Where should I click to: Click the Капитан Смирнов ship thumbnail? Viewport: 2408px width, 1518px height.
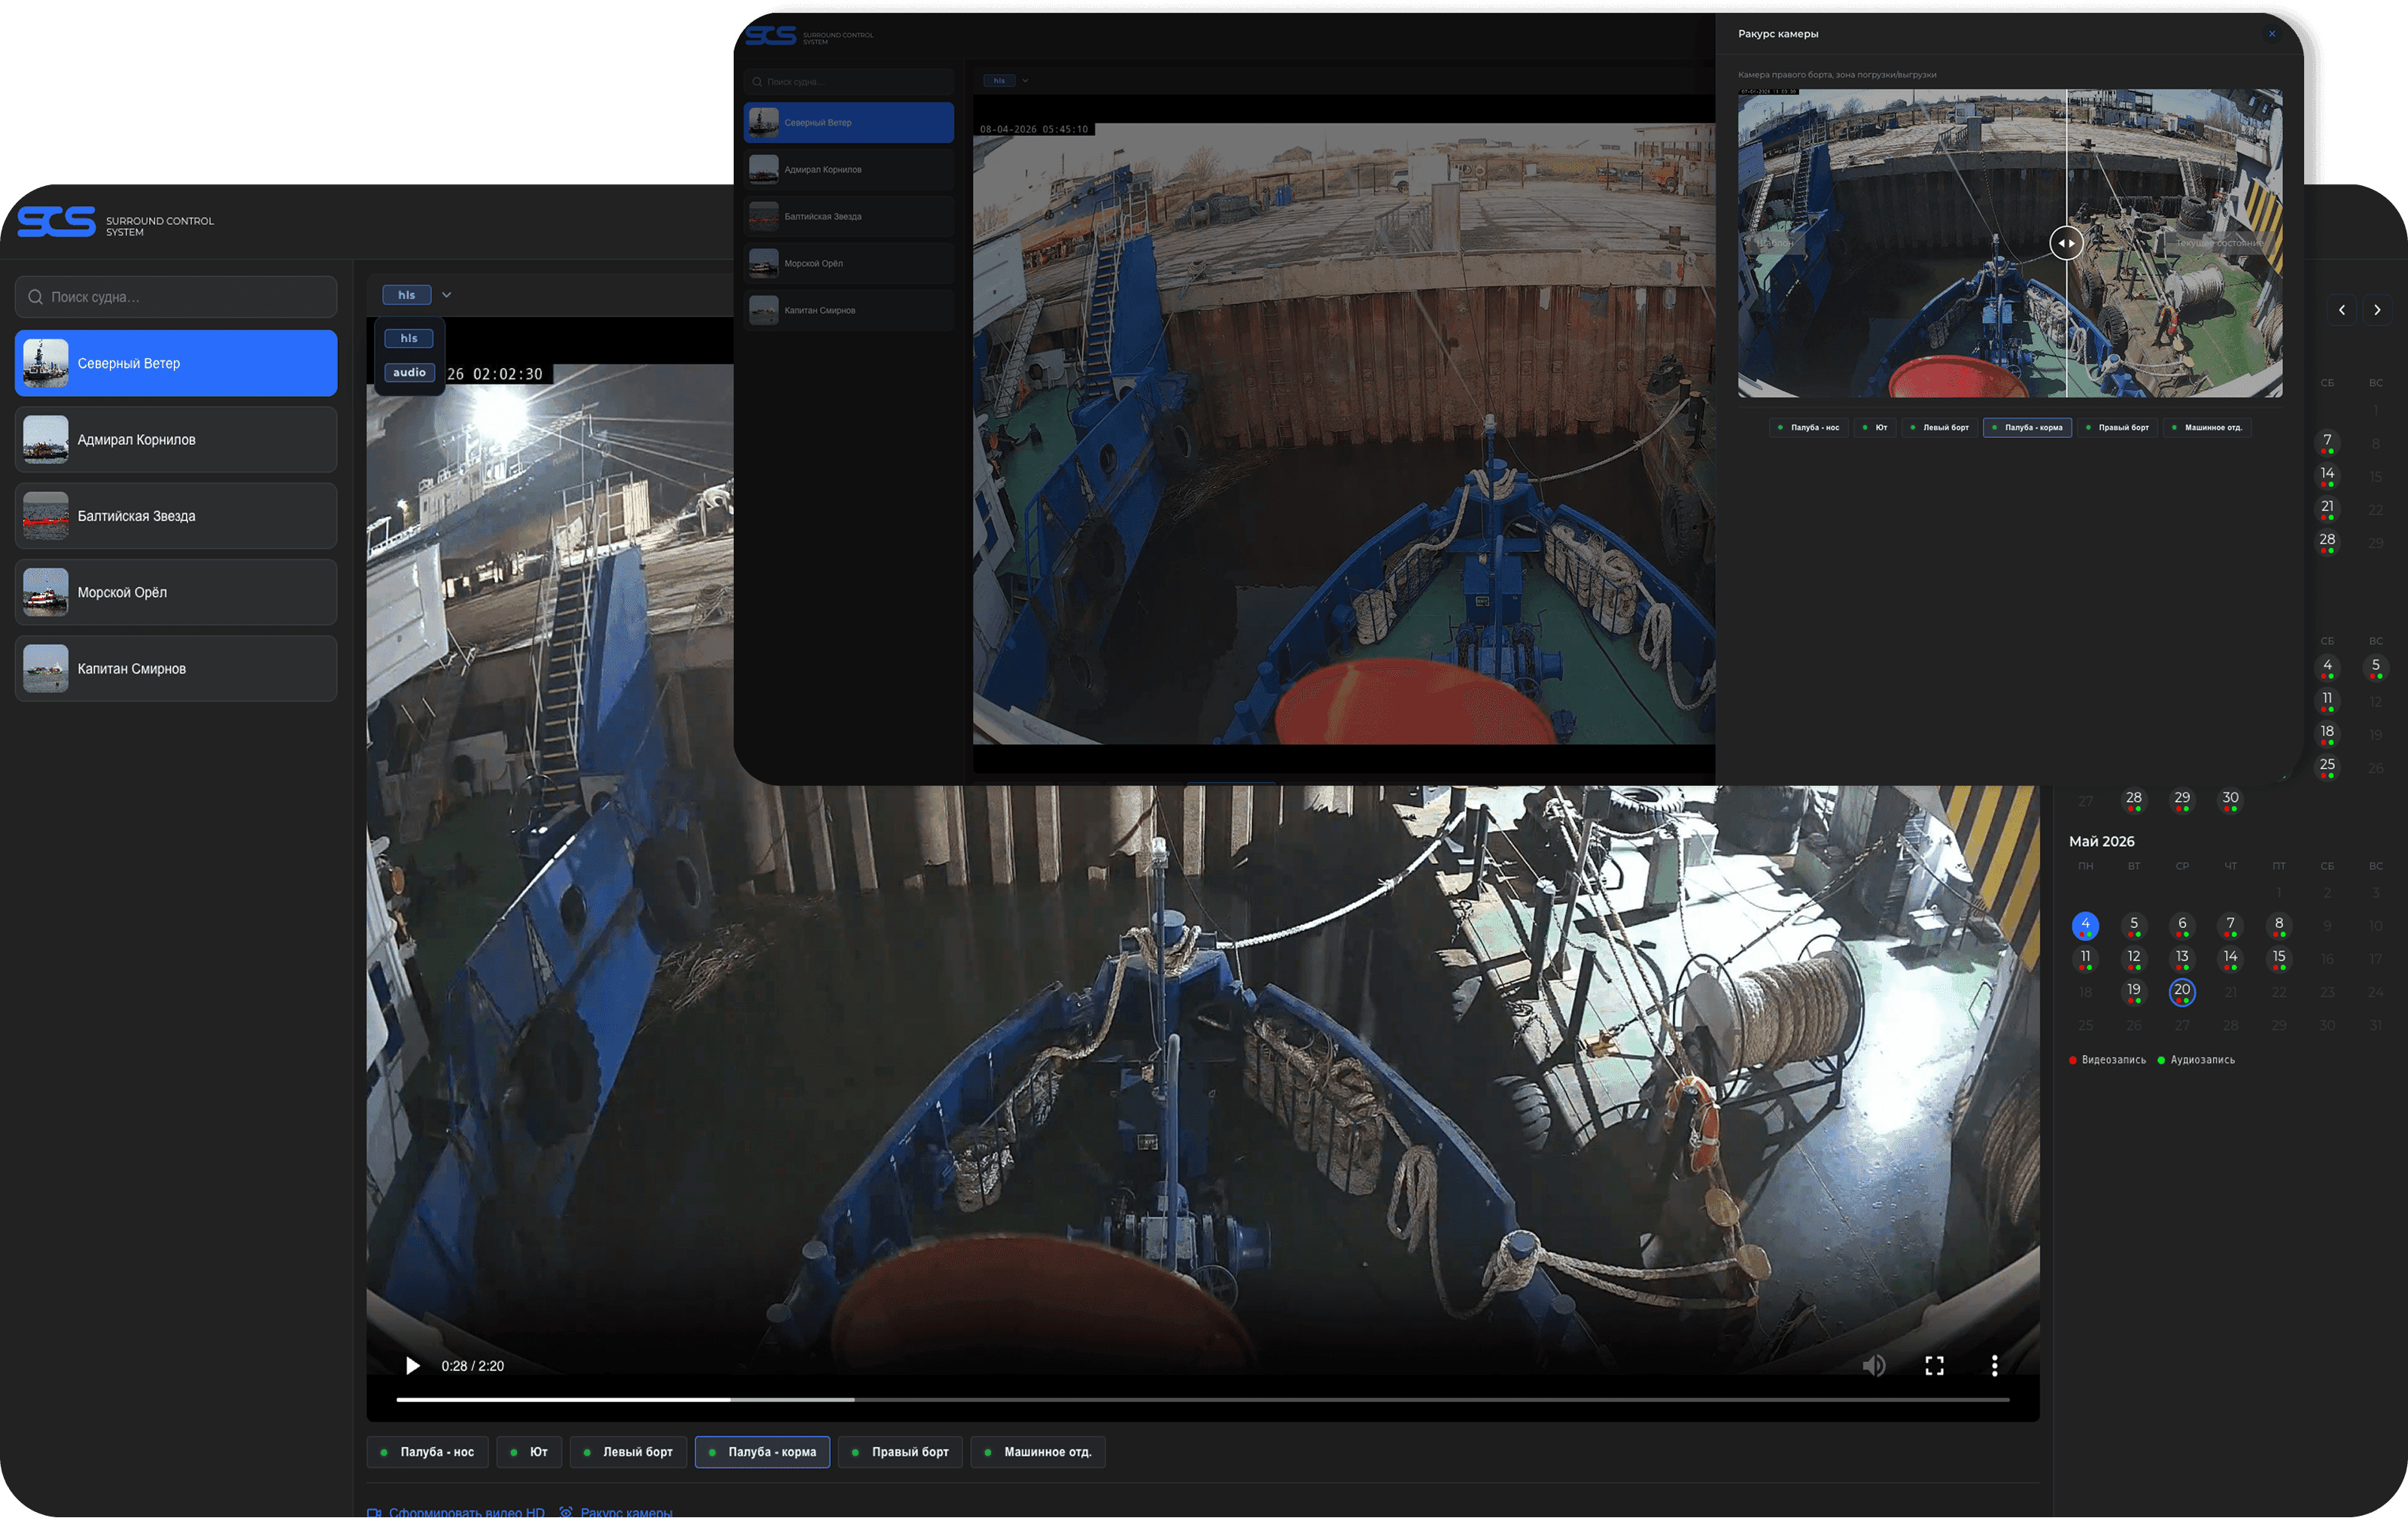46,669
